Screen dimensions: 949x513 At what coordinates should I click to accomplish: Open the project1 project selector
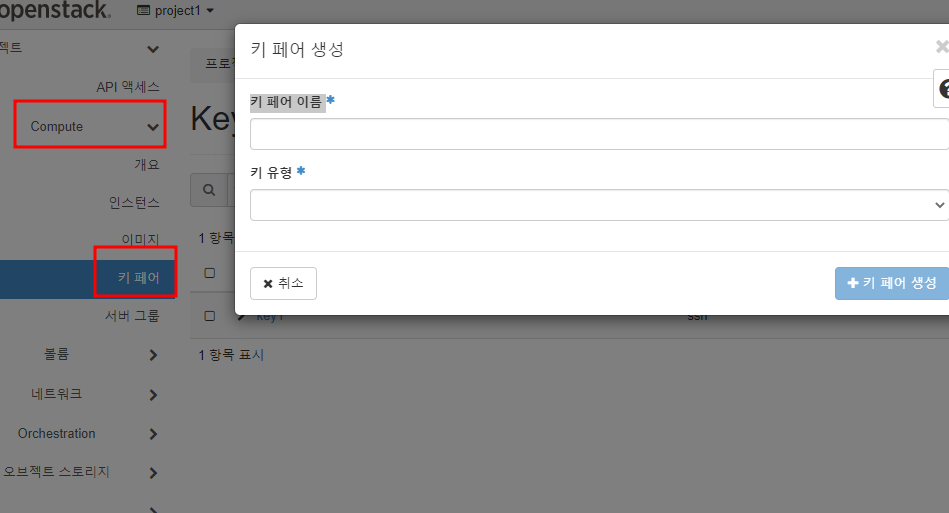(x=176, y=11)
